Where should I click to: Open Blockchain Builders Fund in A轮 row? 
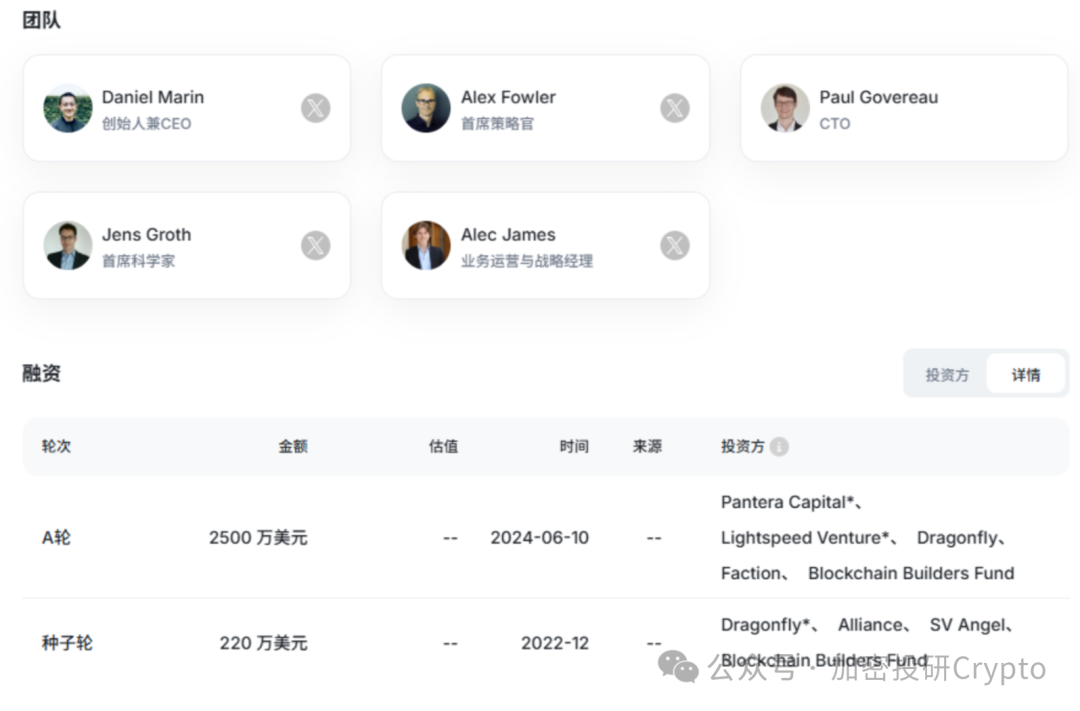pos(911,573)
